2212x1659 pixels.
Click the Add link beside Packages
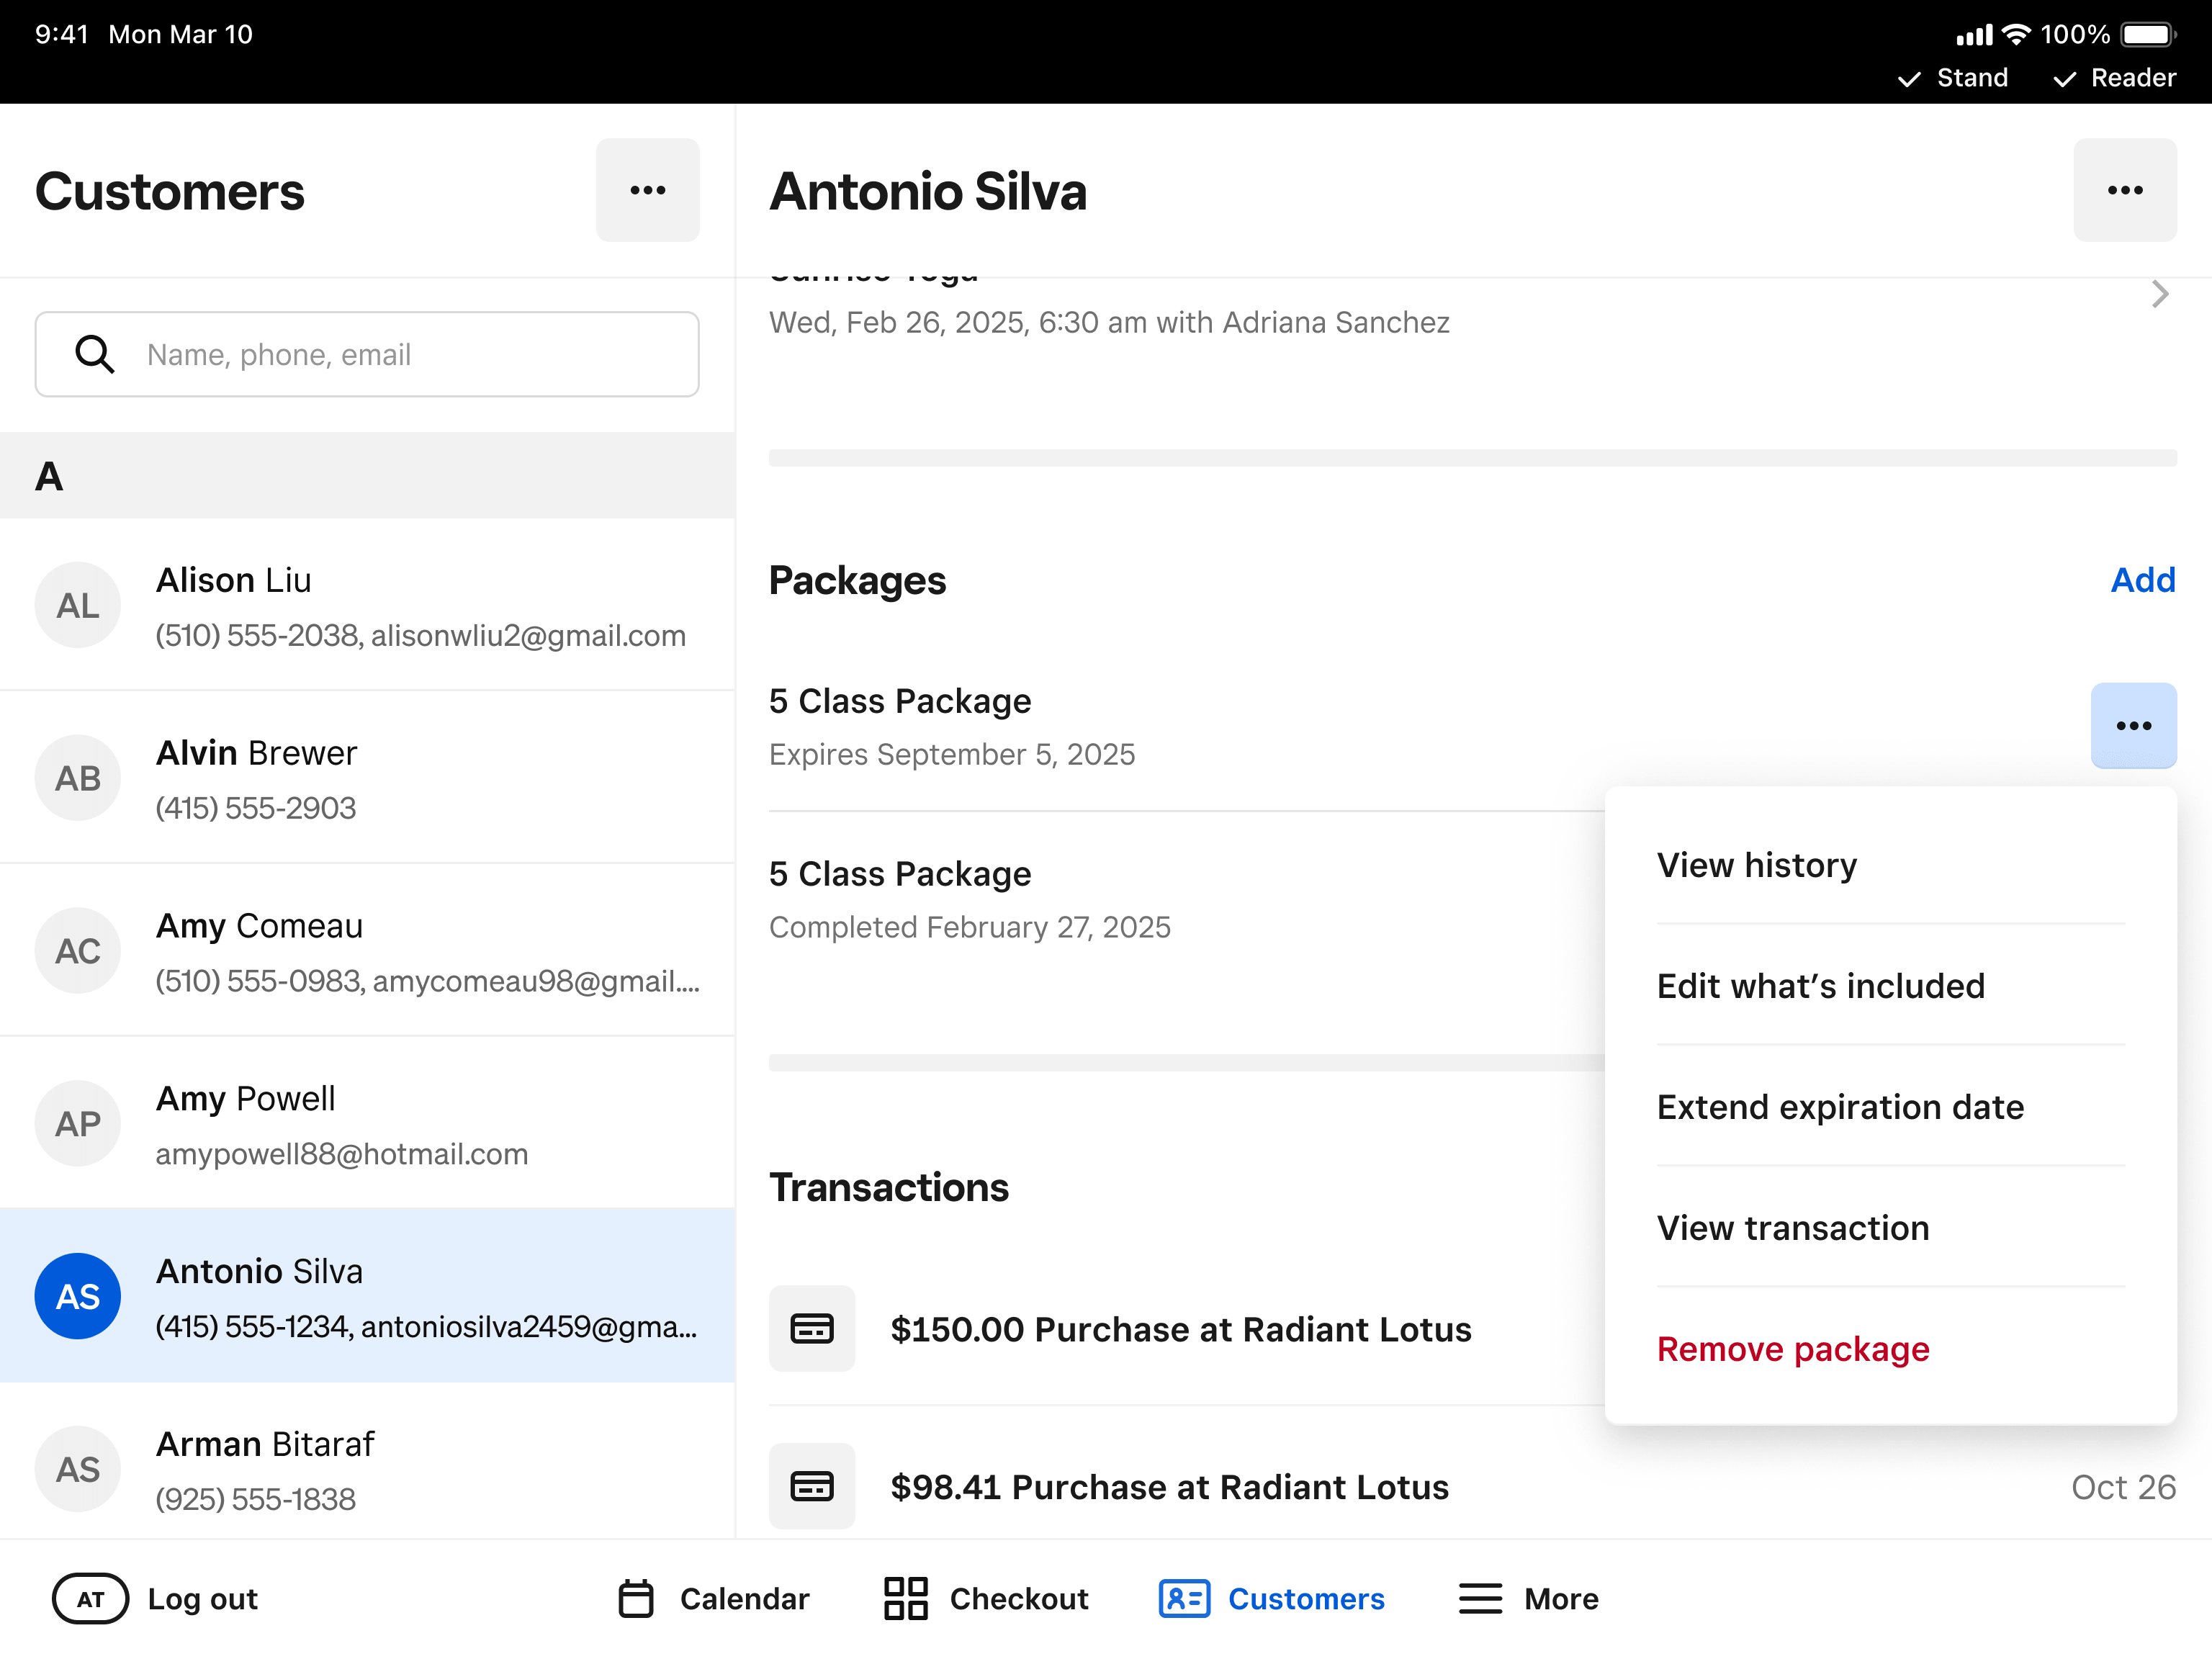click(x=2142, y=580)
